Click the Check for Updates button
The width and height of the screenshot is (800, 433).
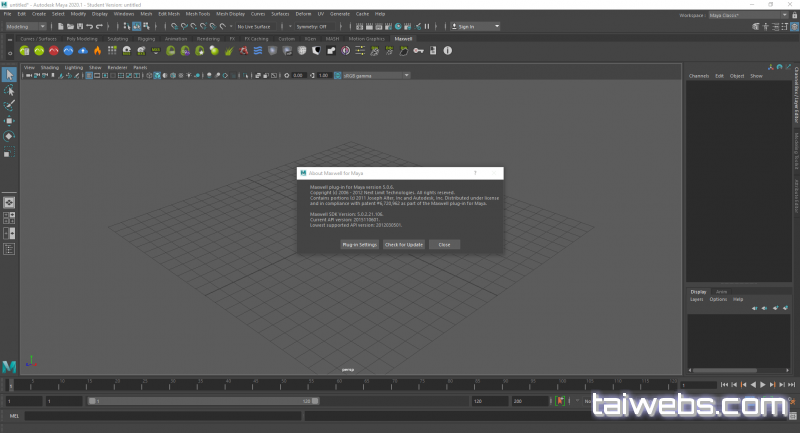click(x=404, y=244)
